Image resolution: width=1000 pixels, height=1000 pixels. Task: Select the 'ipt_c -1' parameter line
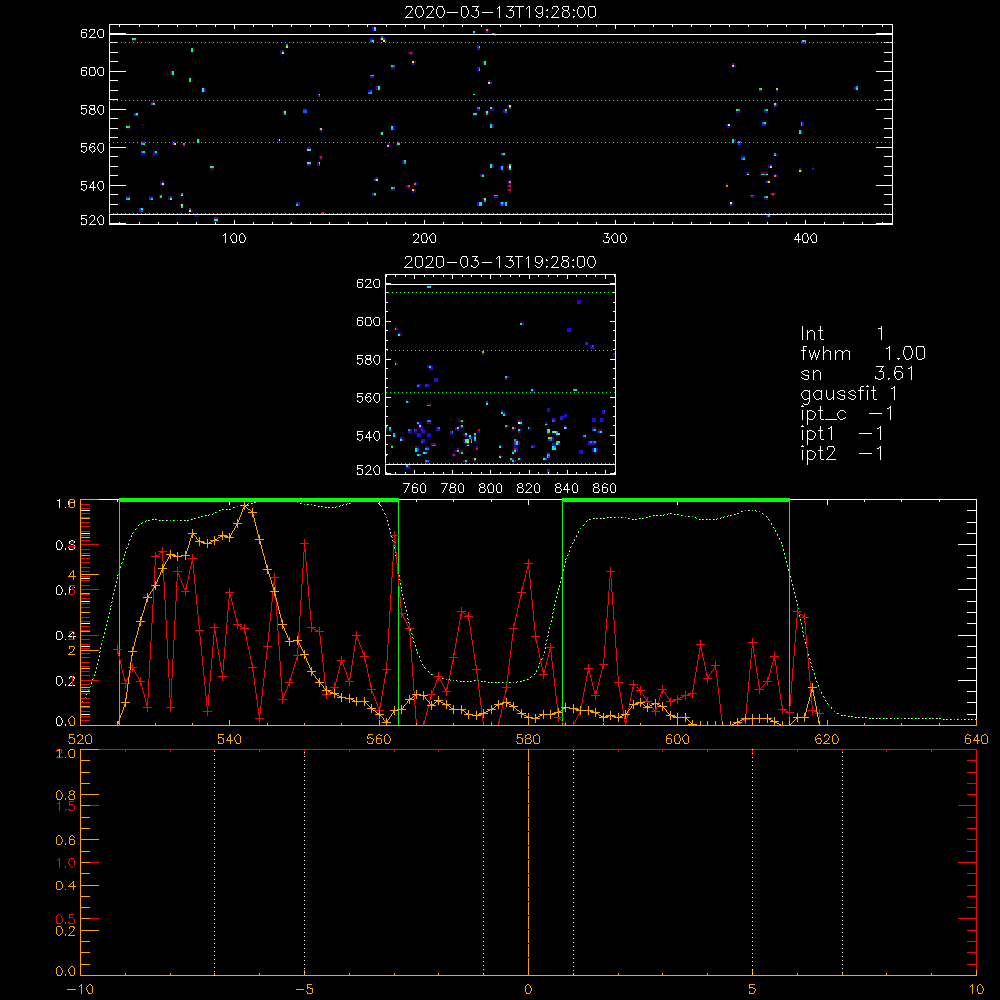point(847,414)
